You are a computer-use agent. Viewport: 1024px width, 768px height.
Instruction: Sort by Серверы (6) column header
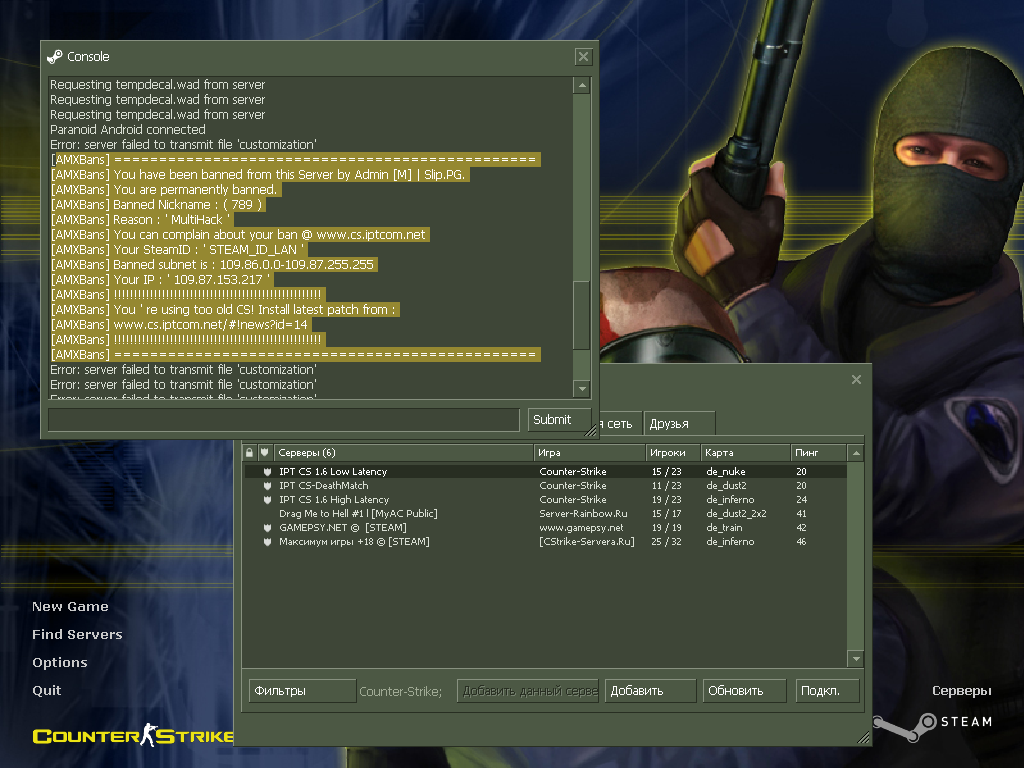point(403,453)
